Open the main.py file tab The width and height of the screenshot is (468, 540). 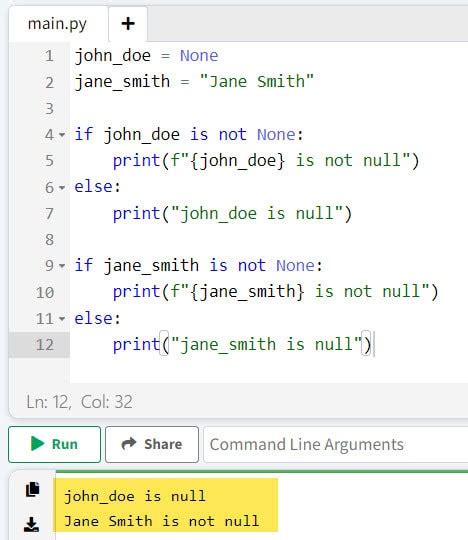[x=57, y=24]
